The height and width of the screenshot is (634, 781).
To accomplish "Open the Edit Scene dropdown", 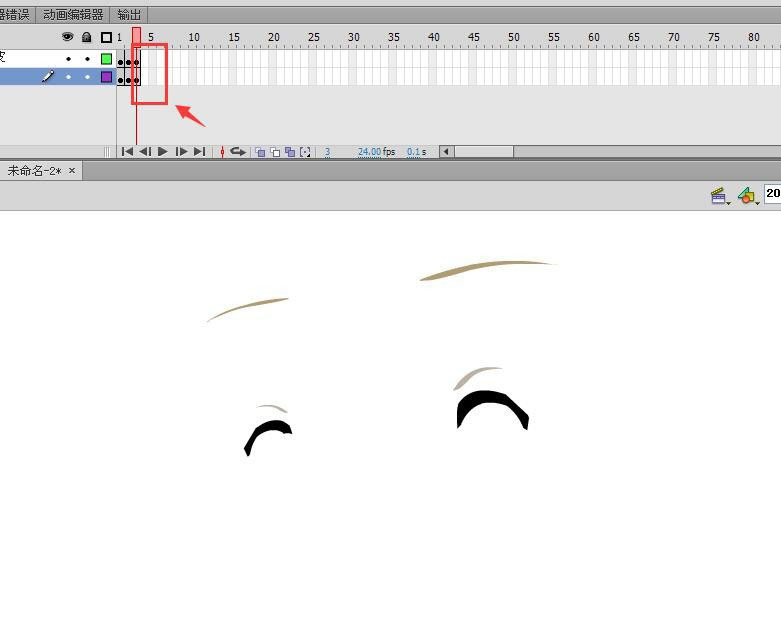I will [x=719, y=196].
